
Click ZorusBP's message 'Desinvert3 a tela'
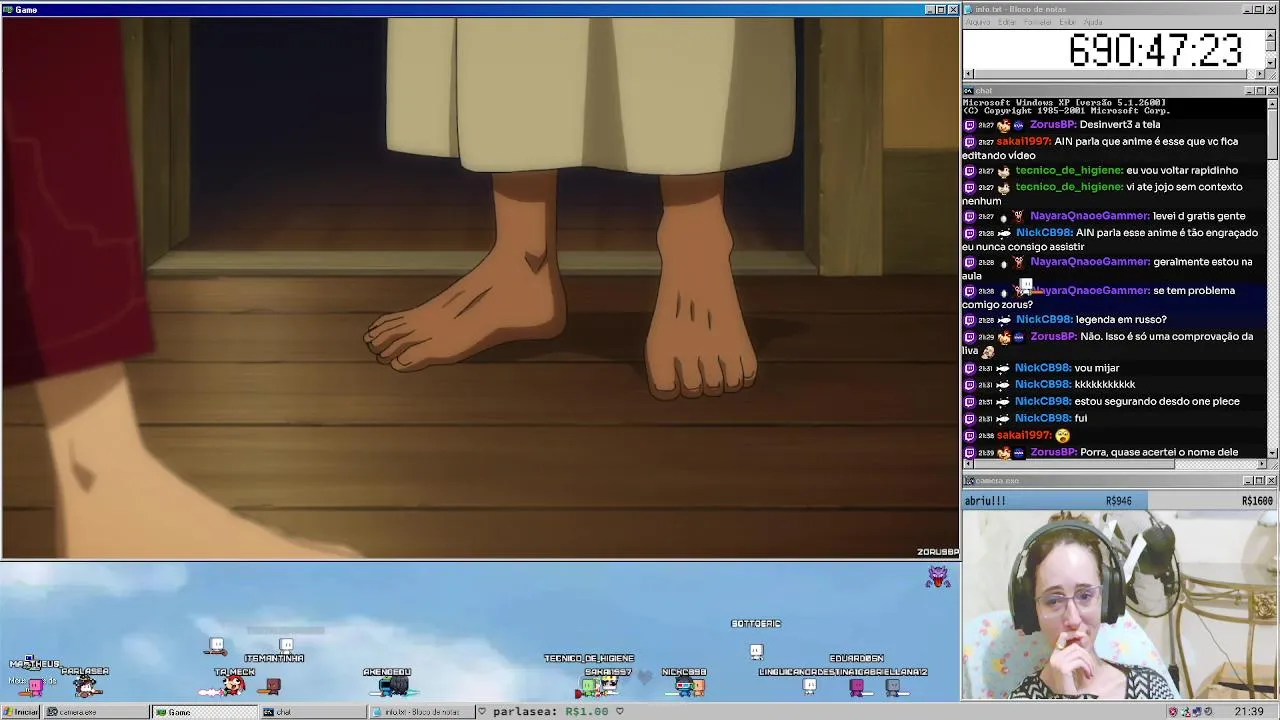point(1122,125)
